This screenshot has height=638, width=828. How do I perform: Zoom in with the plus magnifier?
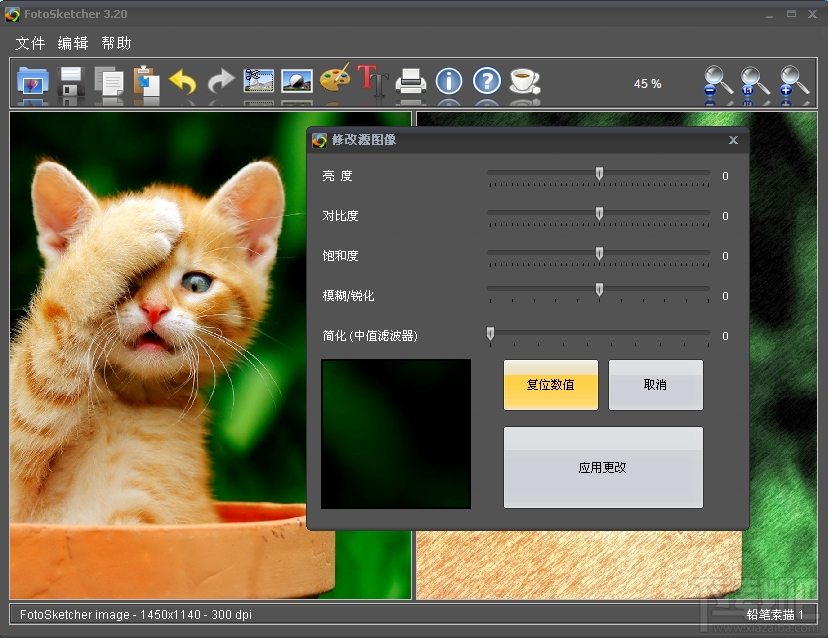click(x=794, y=81)
